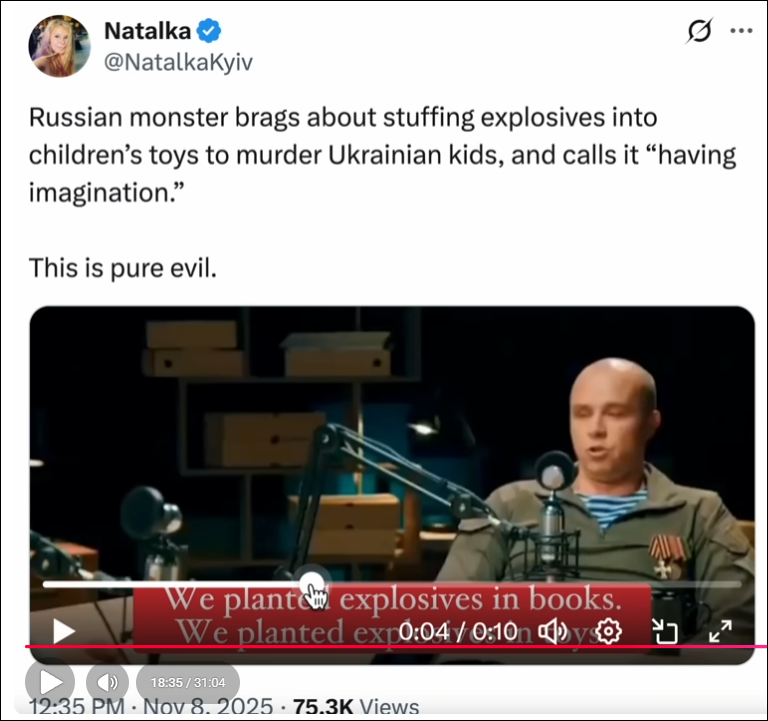Click the blue verified badge

(209, 31)
